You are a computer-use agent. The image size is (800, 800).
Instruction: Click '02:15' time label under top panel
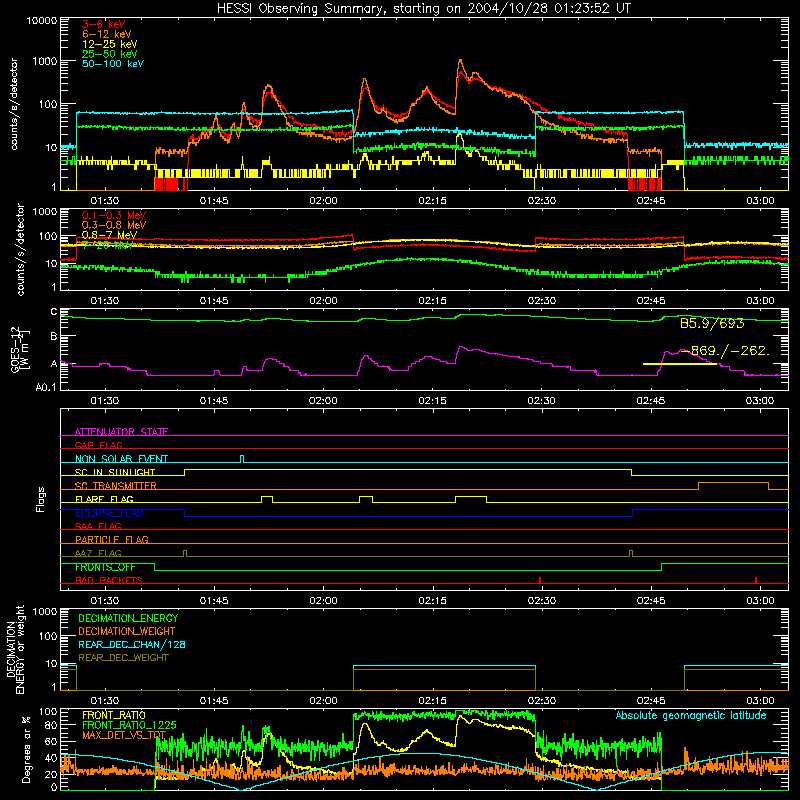[x=432, y=201]
